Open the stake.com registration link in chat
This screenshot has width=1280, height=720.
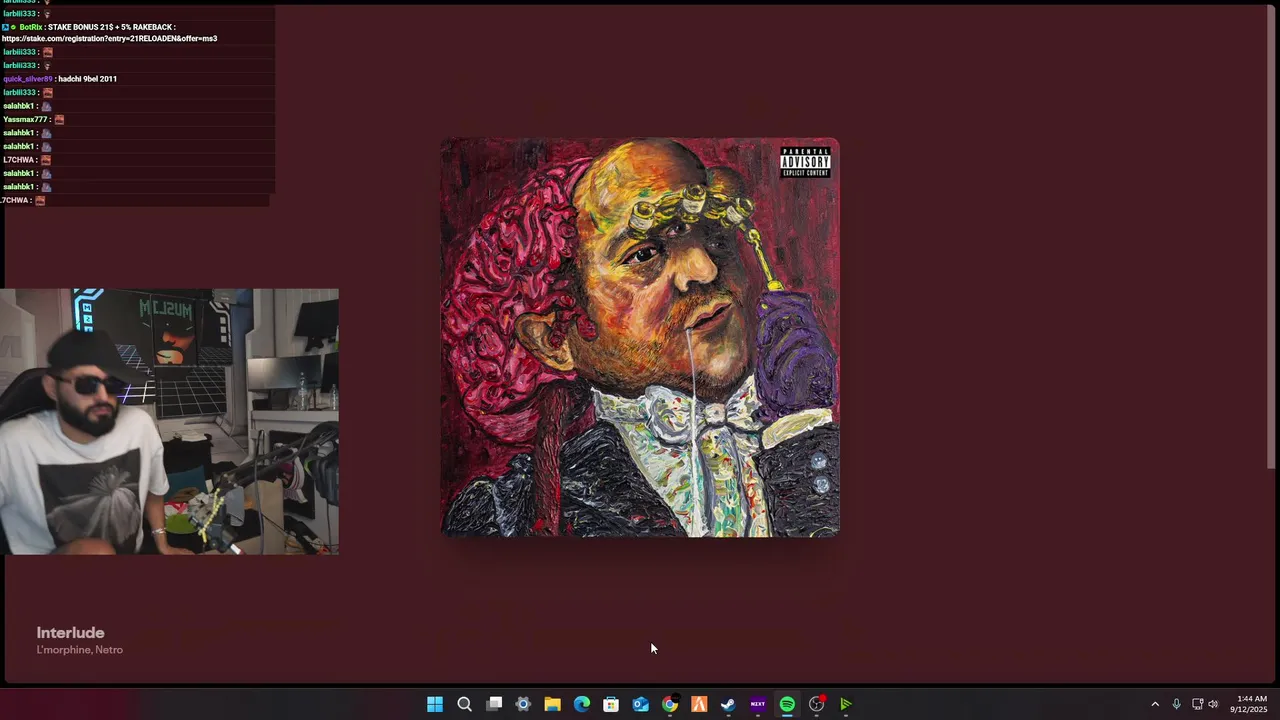tap(110, 39)
